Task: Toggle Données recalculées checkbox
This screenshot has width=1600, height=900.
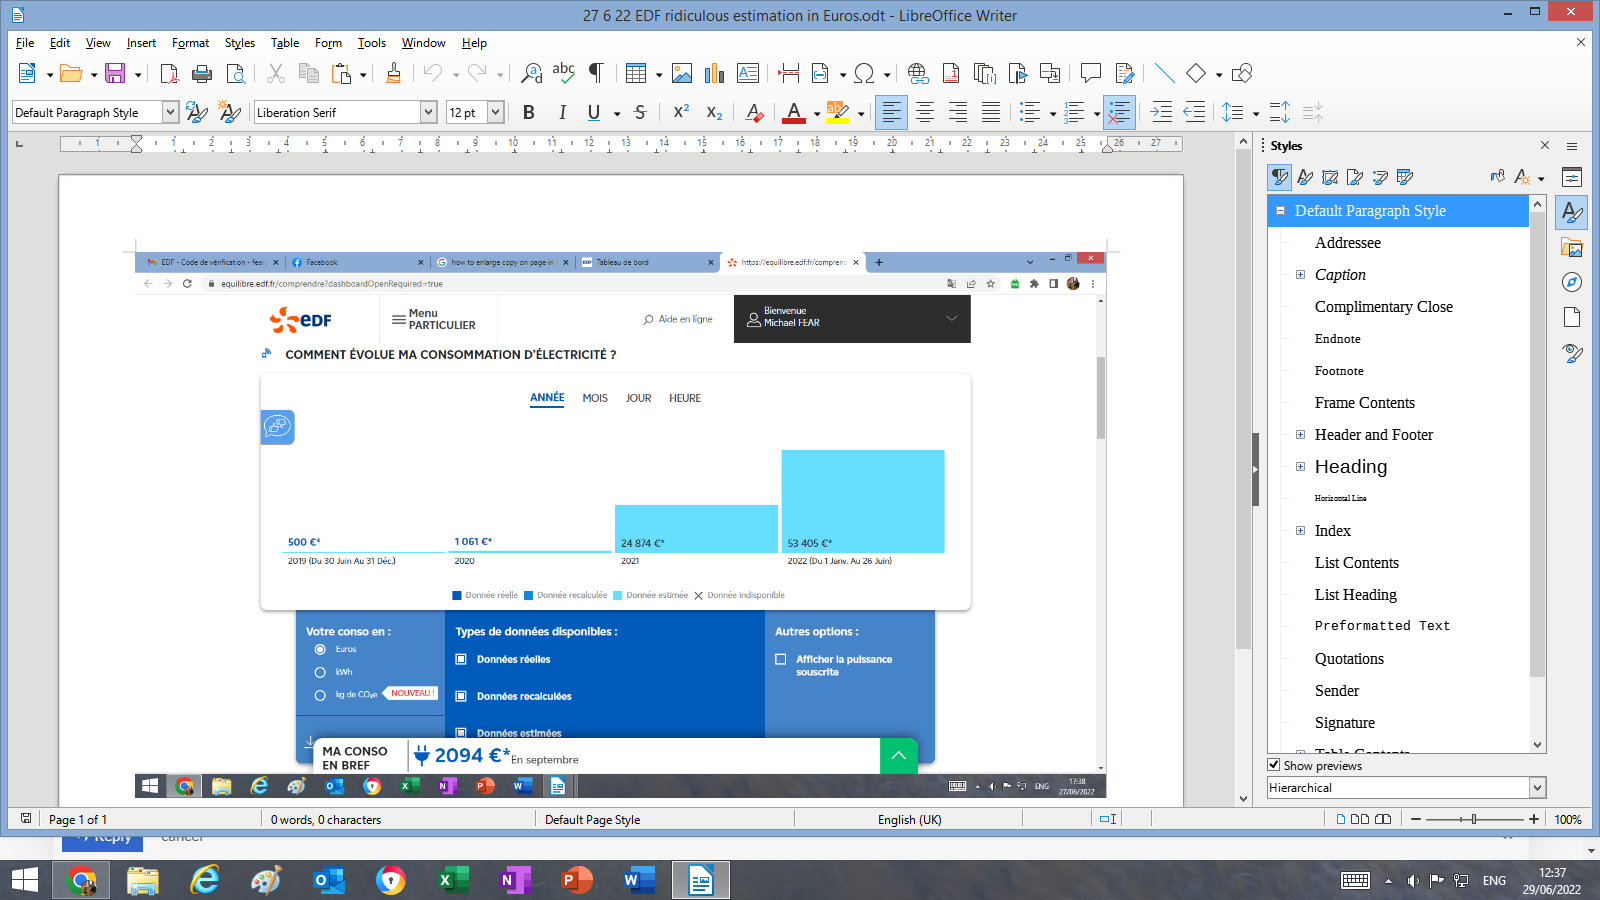Action: tap(461, 696)
